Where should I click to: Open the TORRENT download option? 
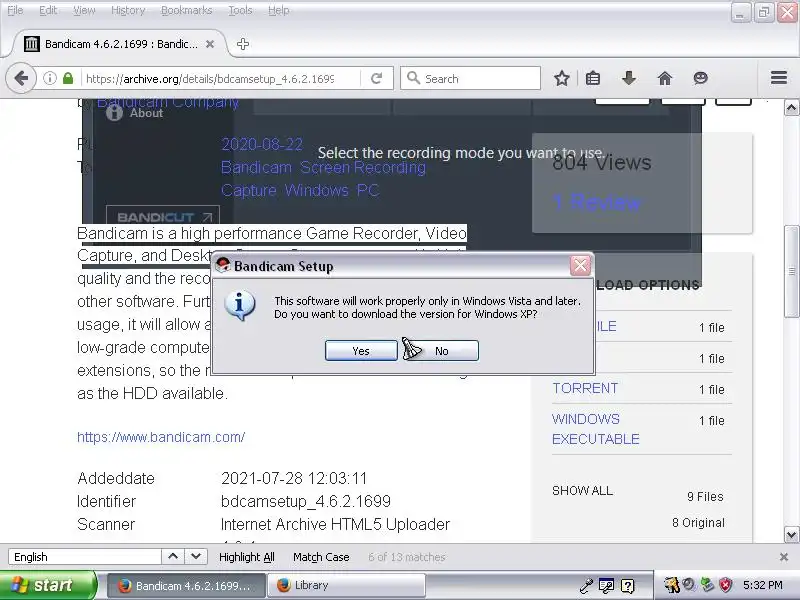585,388
